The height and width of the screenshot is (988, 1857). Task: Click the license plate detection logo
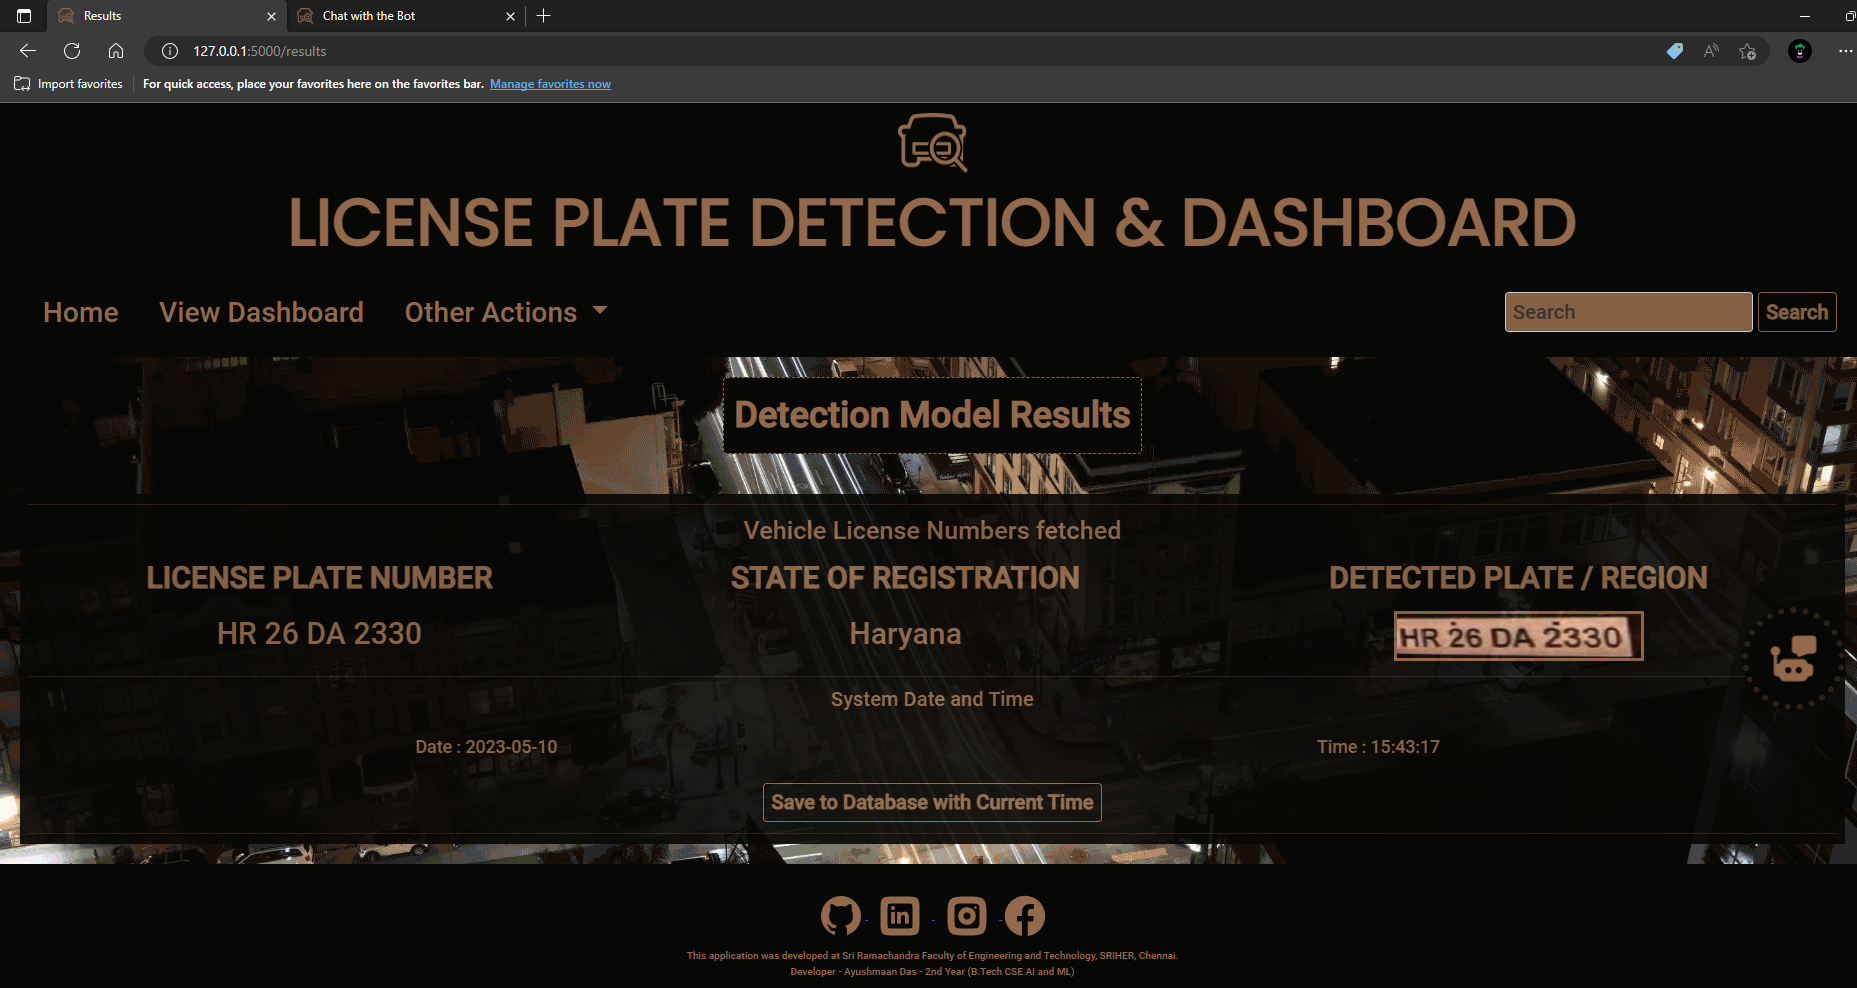click(x=930, y=143)
